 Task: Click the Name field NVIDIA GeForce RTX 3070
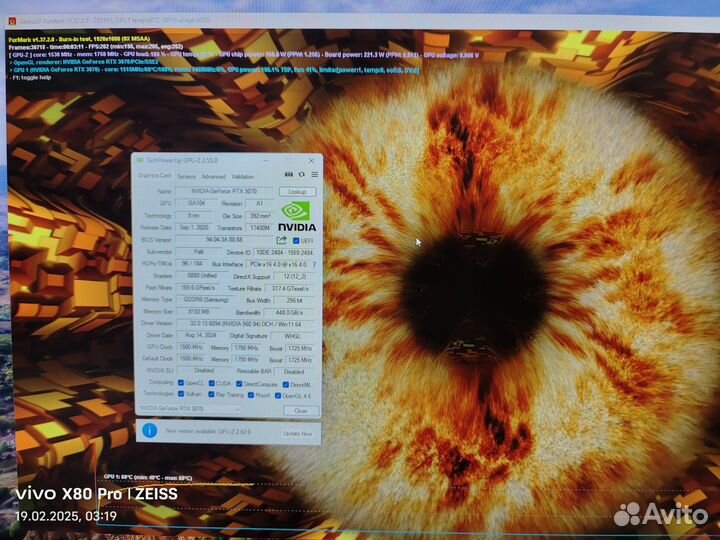click(x=225, y=191)
